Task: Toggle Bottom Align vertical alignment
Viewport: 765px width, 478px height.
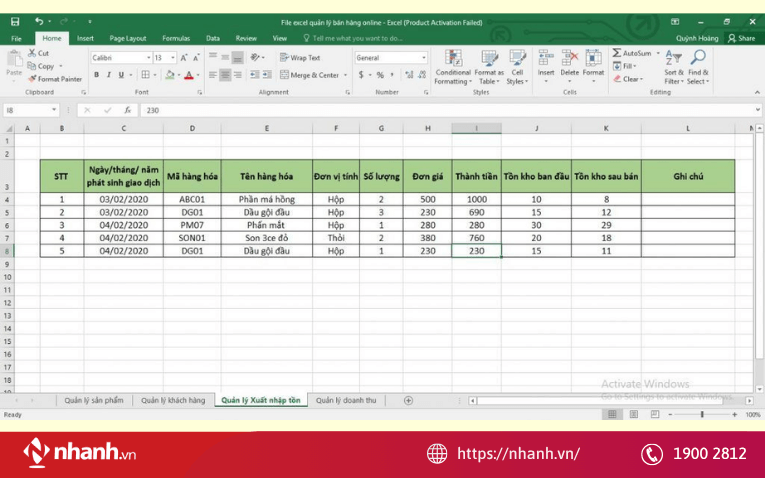Action: pyautogui.click(x=237, y=58)
